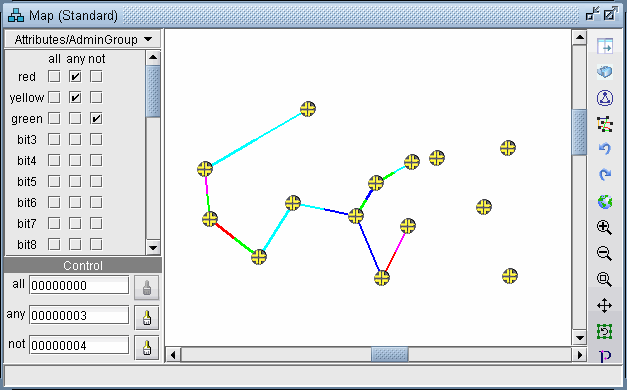Uncheck the 'any' box for yellow

tap(75, 97)
